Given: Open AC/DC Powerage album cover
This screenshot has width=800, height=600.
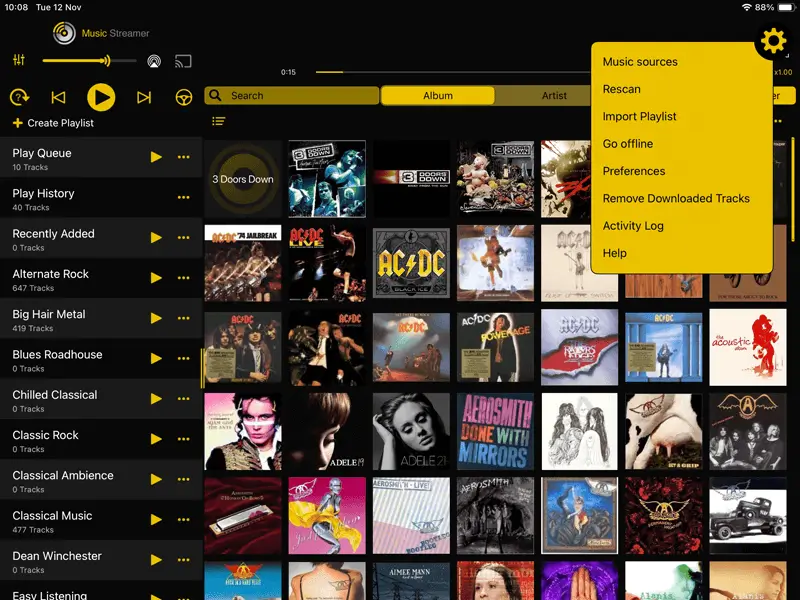Looking at the screenshot, I should tap(495, 347).
